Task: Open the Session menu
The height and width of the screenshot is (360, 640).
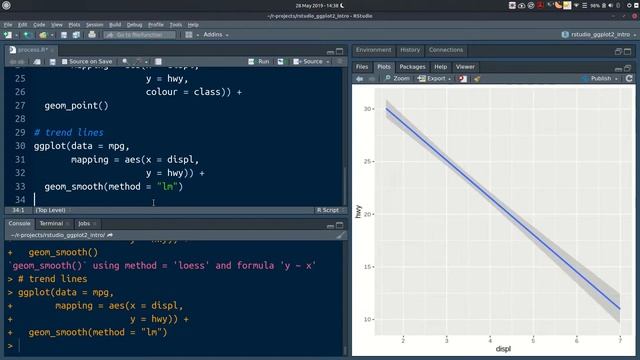Action: pos(94,25)
